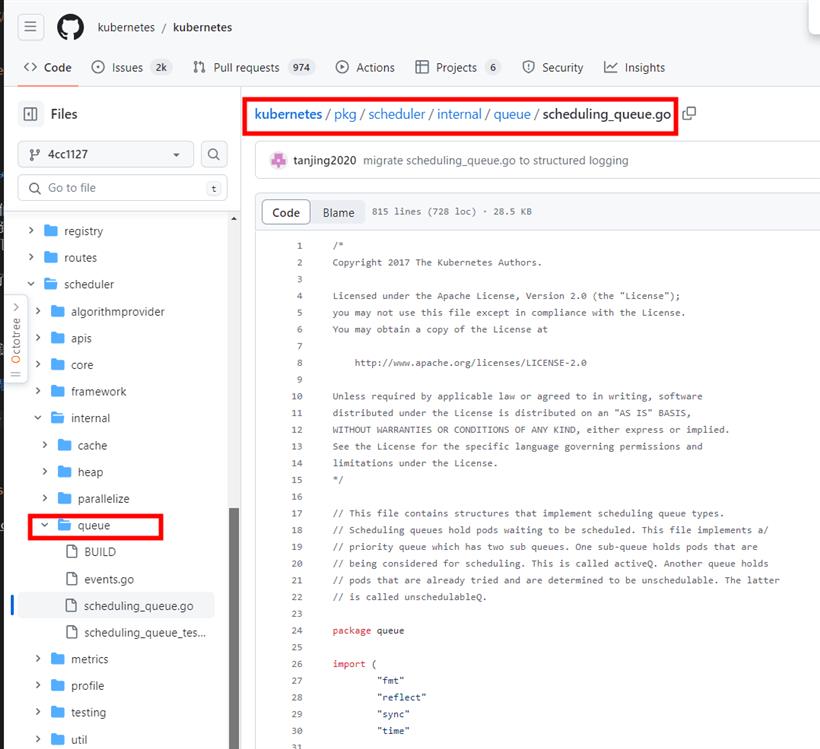Open the Octotree side tab

(x=16, y=339)
